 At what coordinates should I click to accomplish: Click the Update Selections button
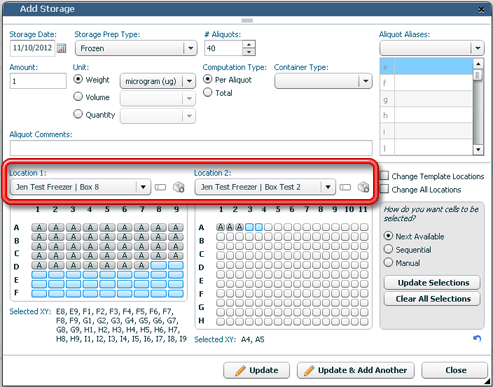click(x=432, y=282)
